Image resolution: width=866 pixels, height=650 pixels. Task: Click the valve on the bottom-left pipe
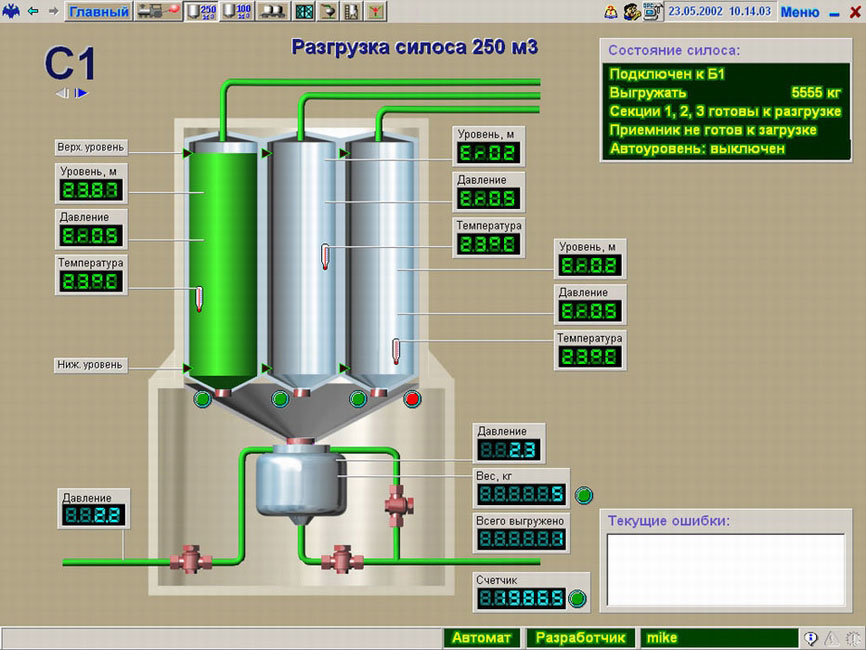[185, 556]
